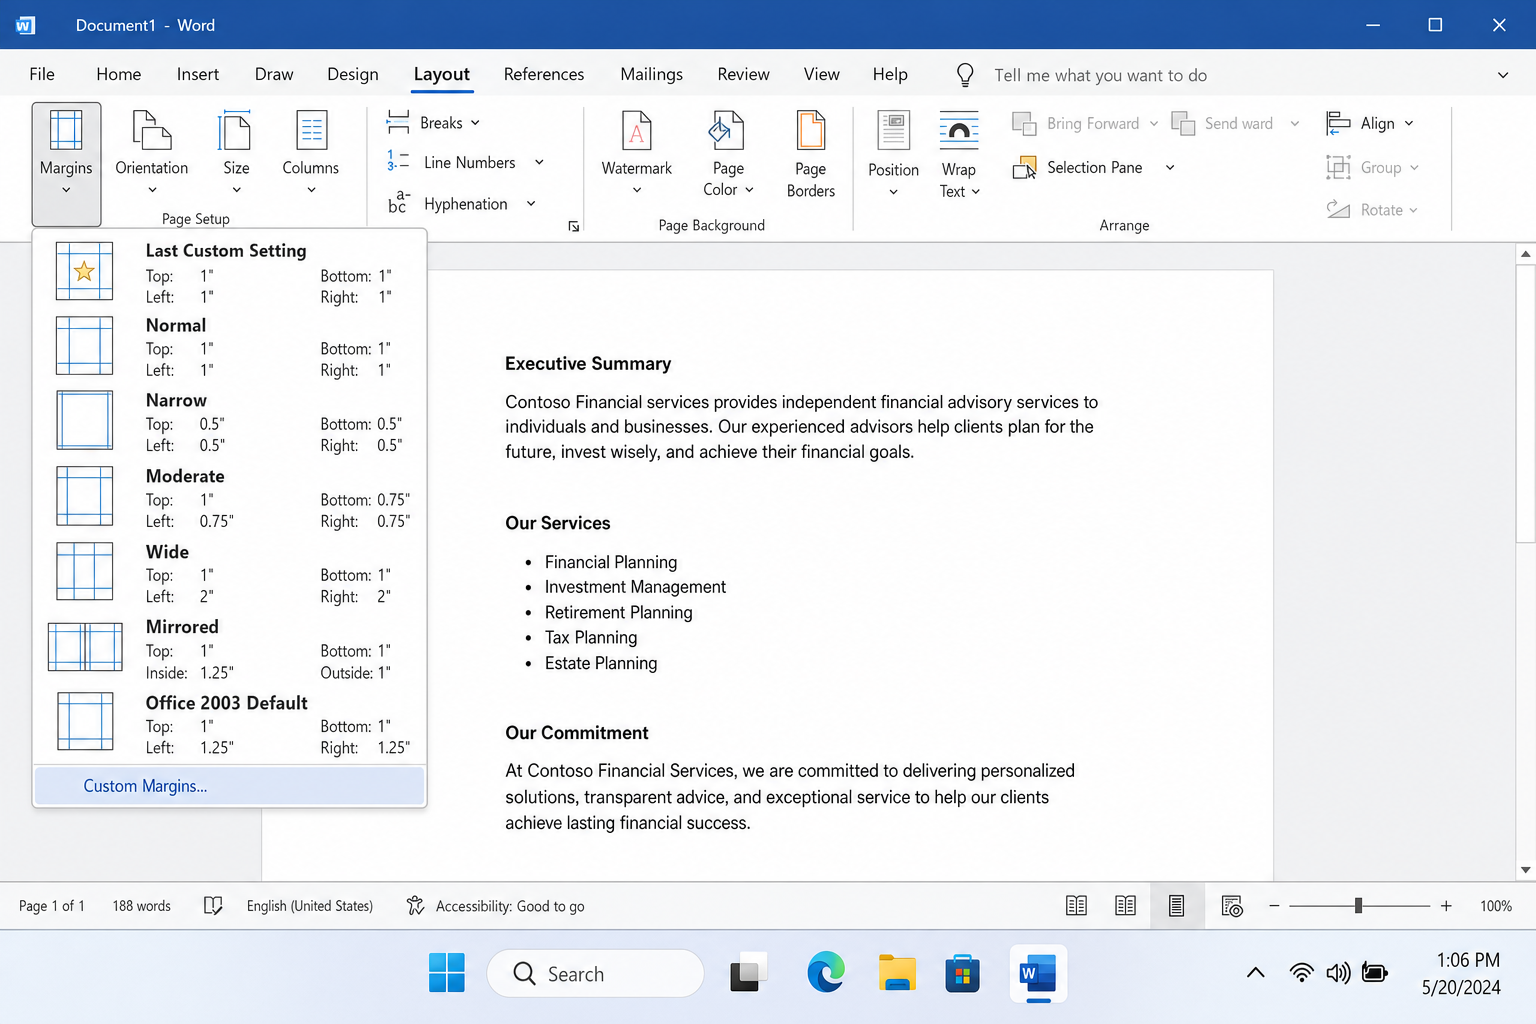Open the ribbon display options chevron
The height and width of the screenshot is (1024, 1536).
tap(1503, 75)
